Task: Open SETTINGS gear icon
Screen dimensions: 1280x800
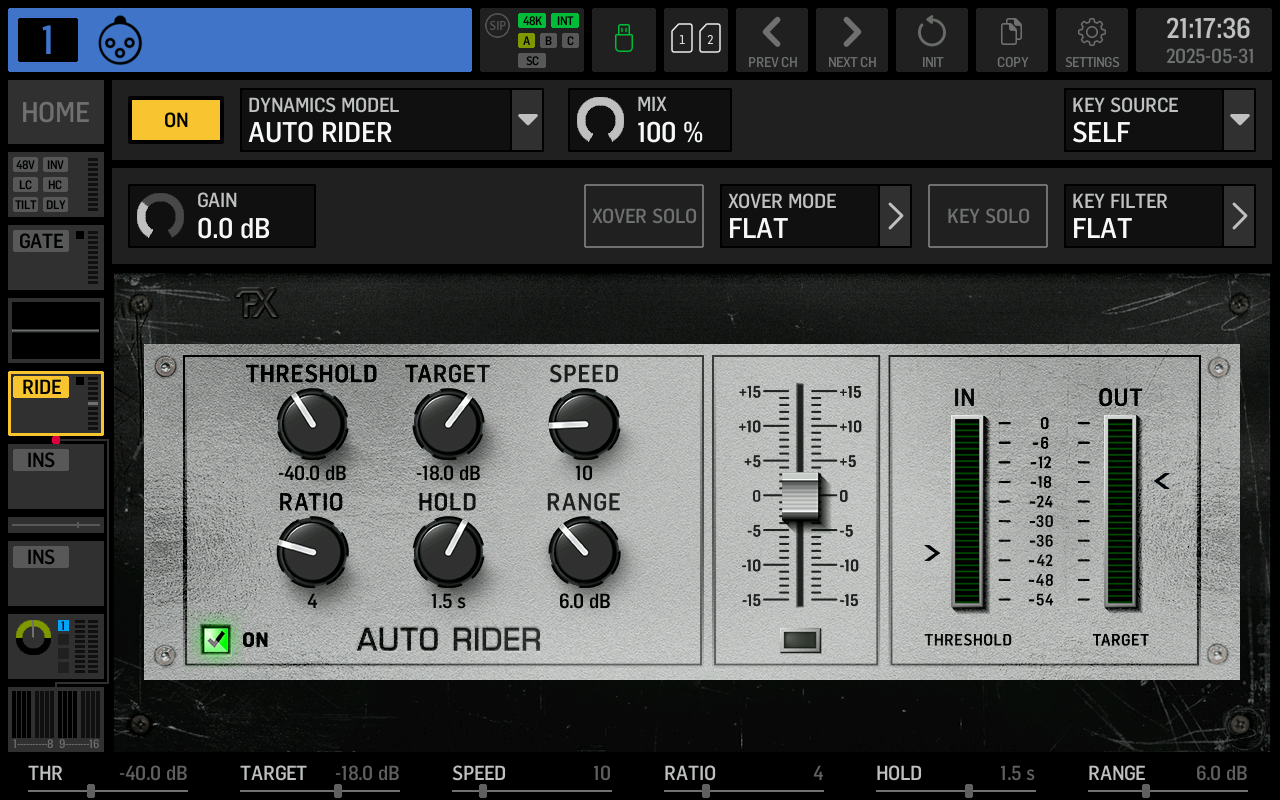Action: pyautogui.click(x=1092, y=40)
